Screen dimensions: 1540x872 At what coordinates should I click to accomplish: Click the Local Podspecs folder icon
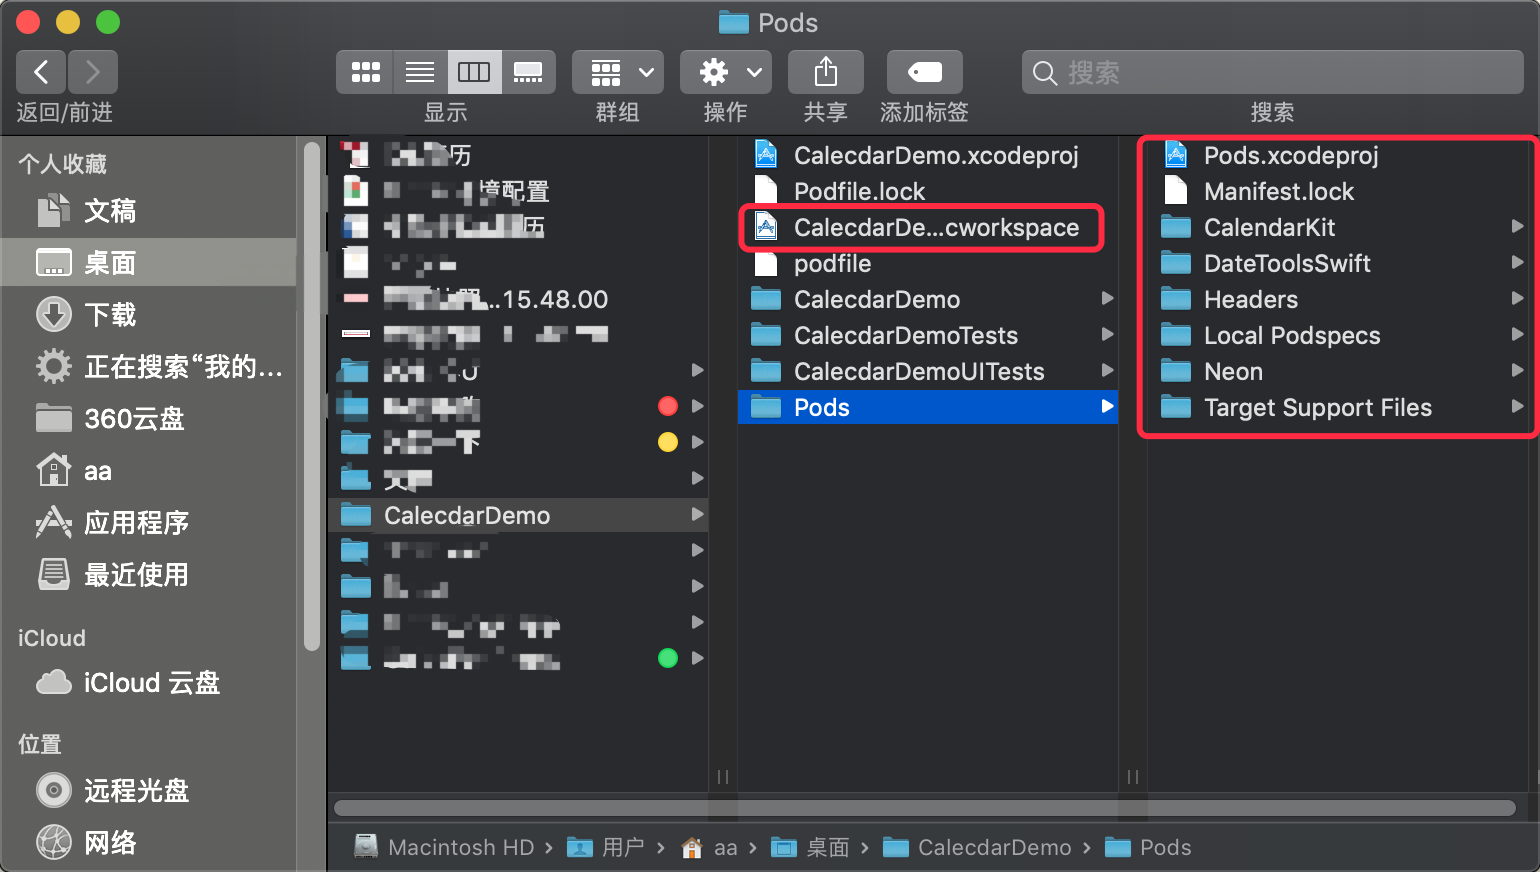click(1176, 335)
